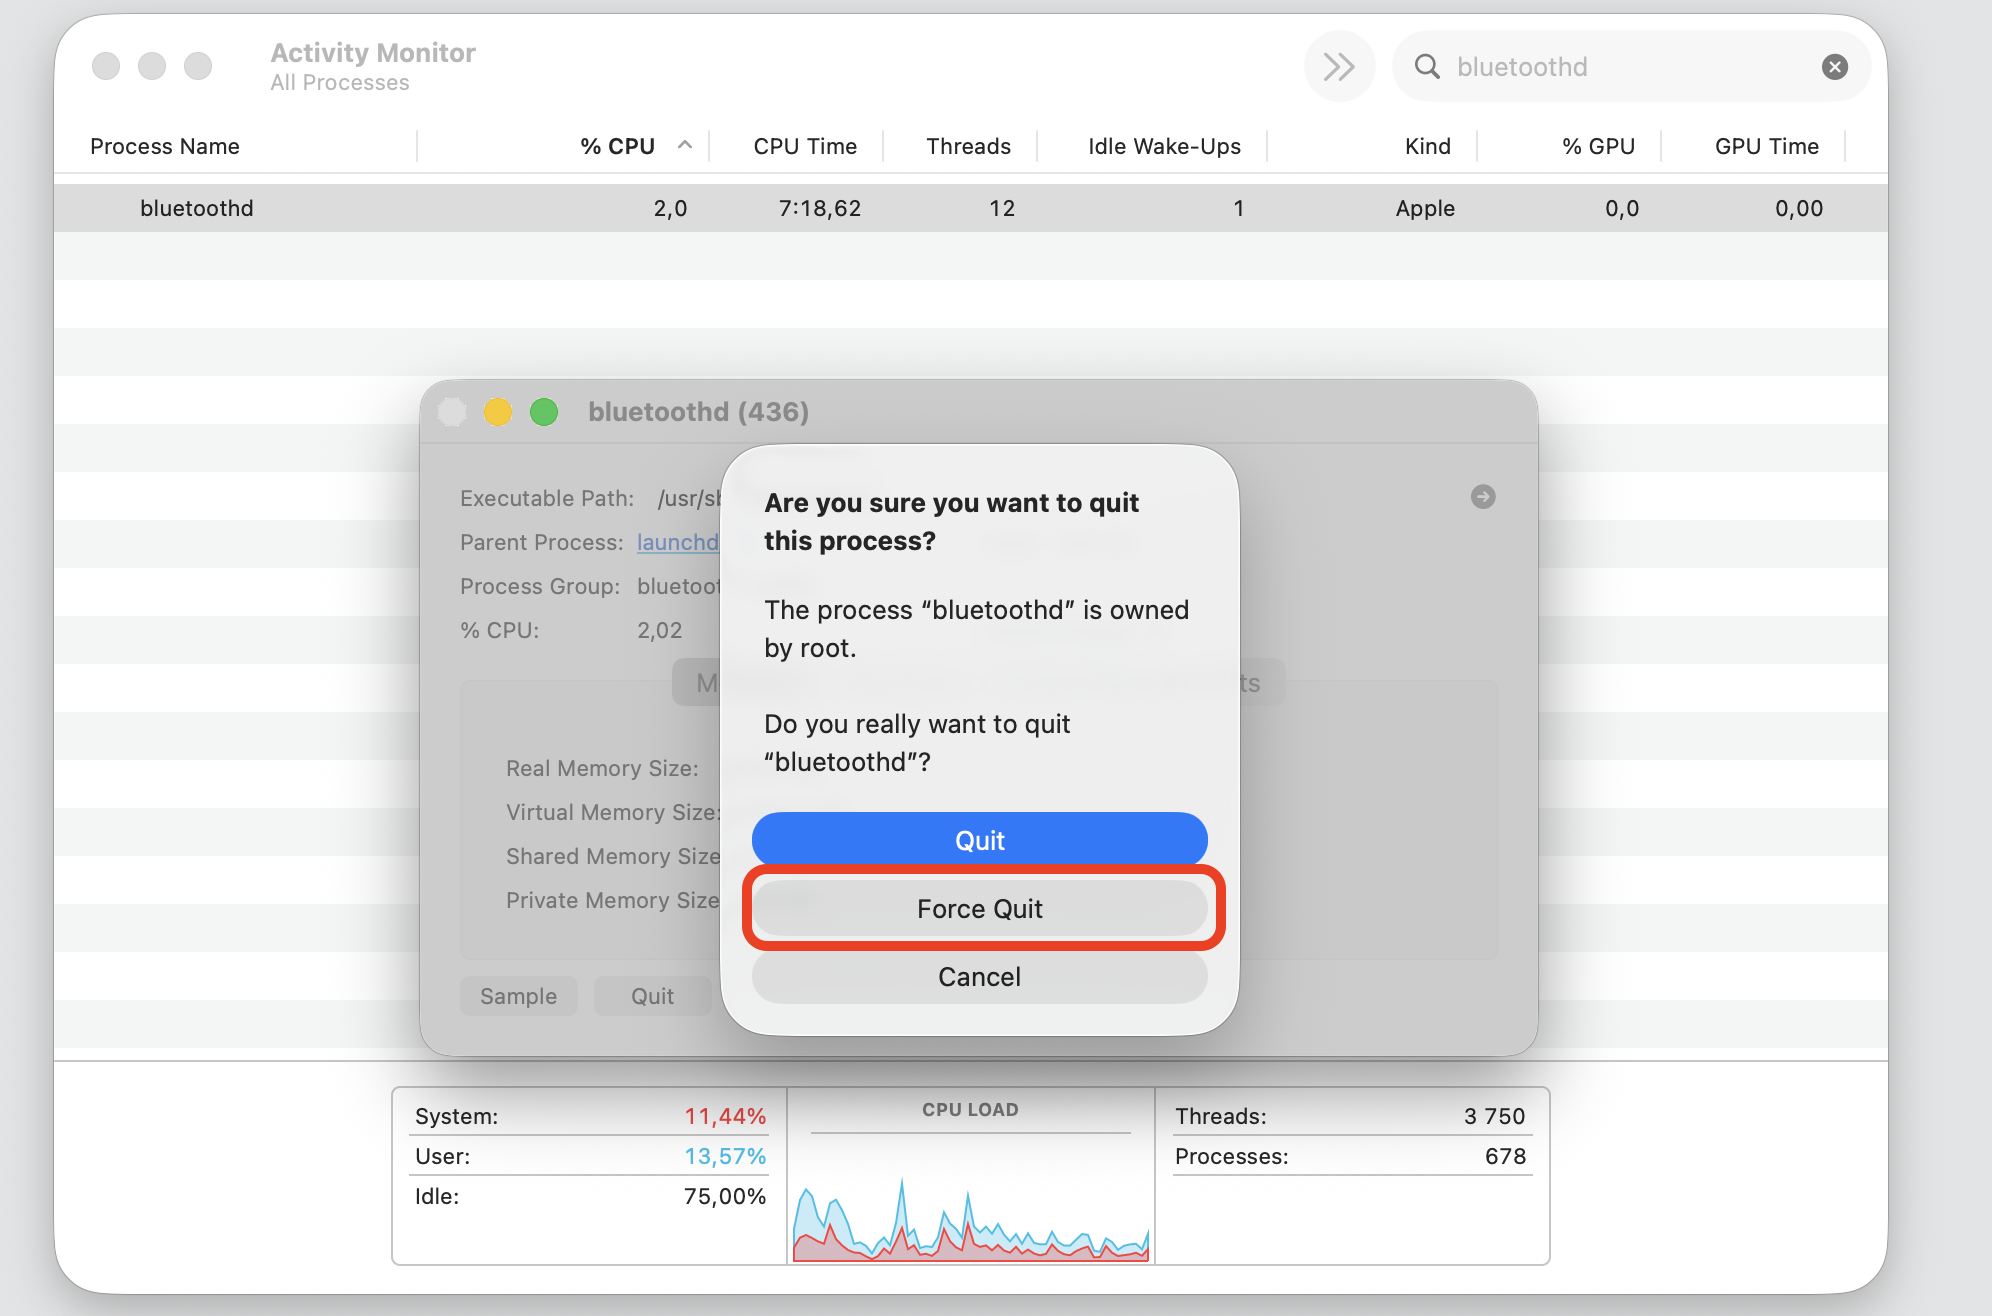Click the search magnifier icon
This screenshot has width=1992, height=1316.
click(1427, 67)
